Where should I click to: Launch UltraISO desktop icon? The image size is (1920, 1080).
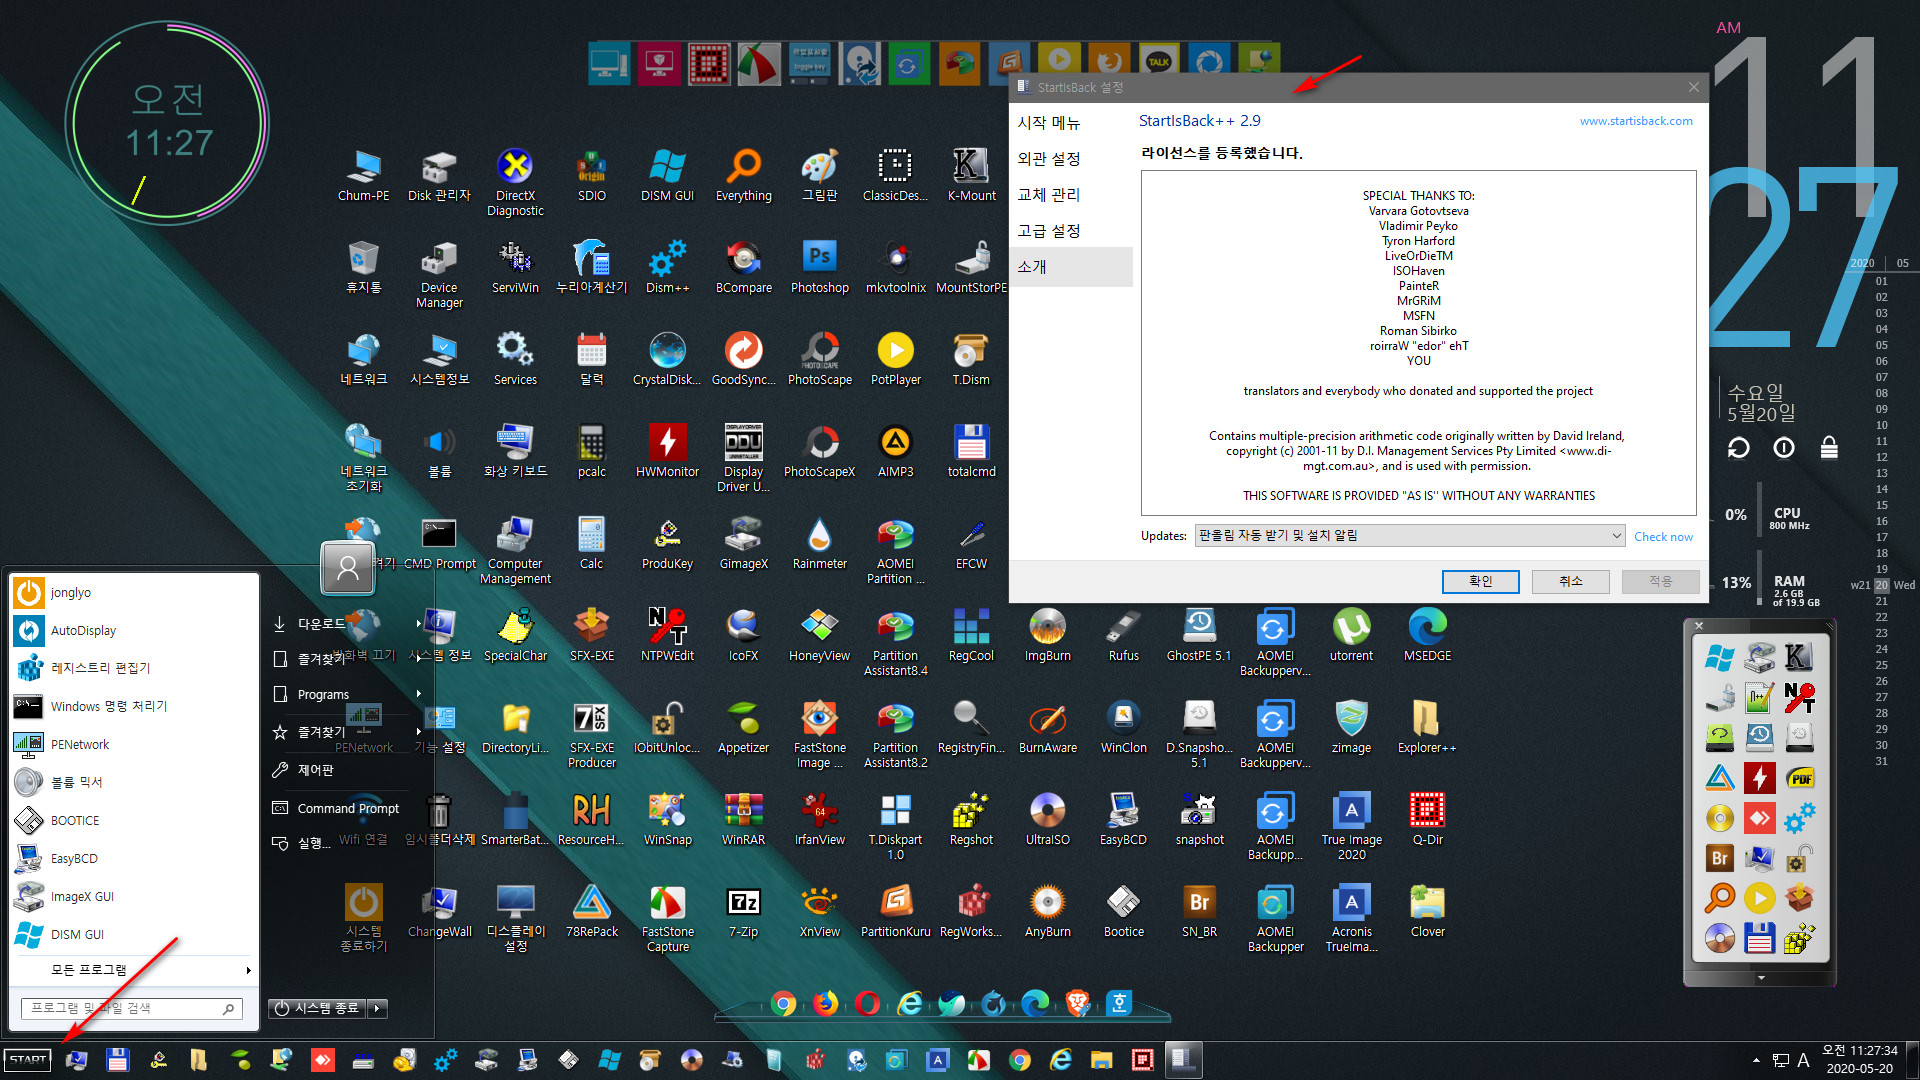(x=1047, y=819)
